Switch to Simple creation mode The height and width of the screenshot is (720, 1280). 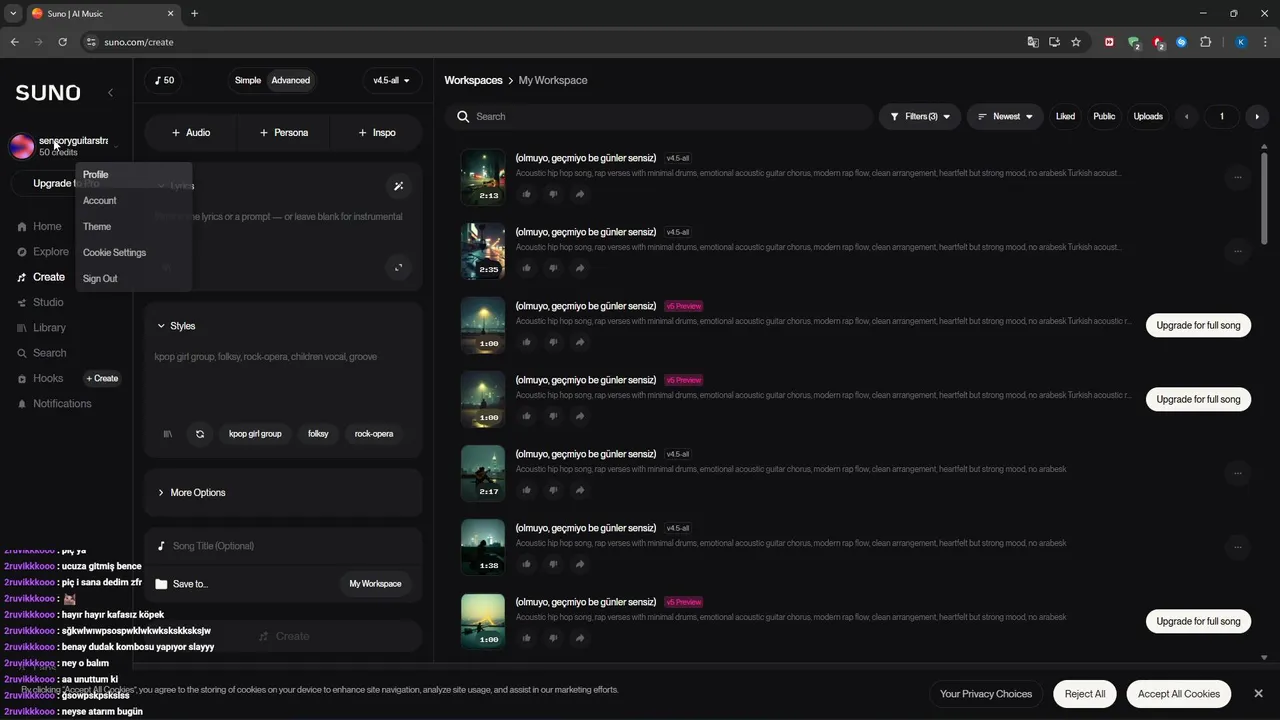[248, 80]
